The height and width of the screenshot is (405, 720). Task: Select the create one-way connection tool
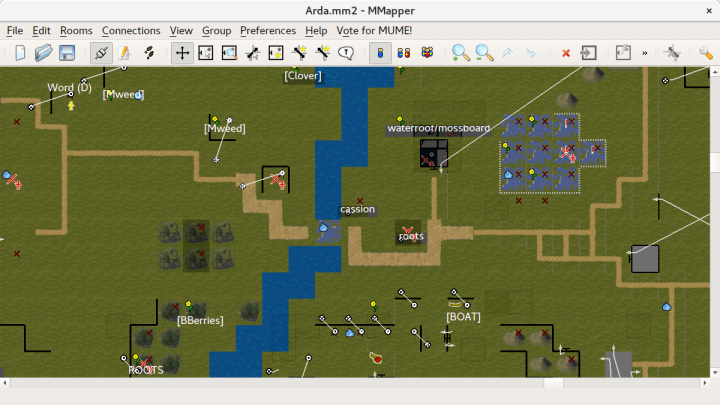point(323,53)
